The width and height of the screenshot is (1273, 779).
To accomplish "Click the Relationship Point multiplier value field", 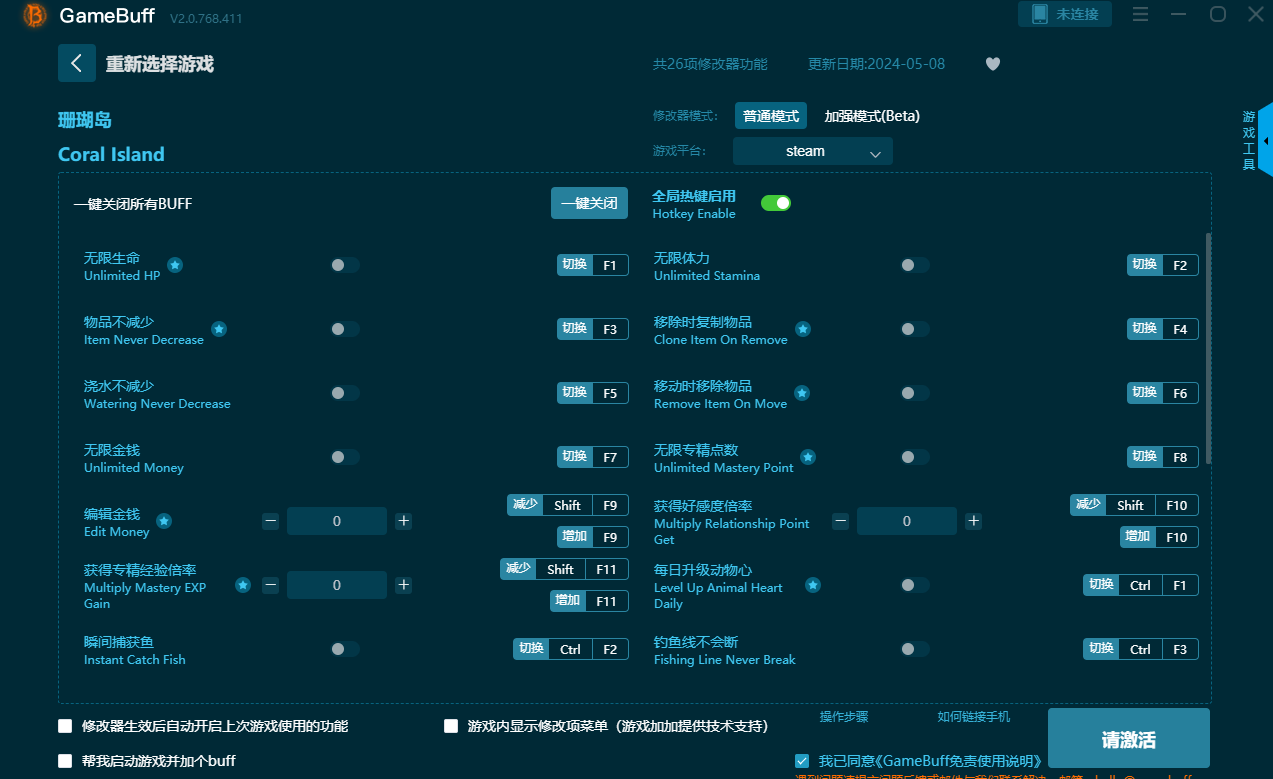I will tap(907, 521).
